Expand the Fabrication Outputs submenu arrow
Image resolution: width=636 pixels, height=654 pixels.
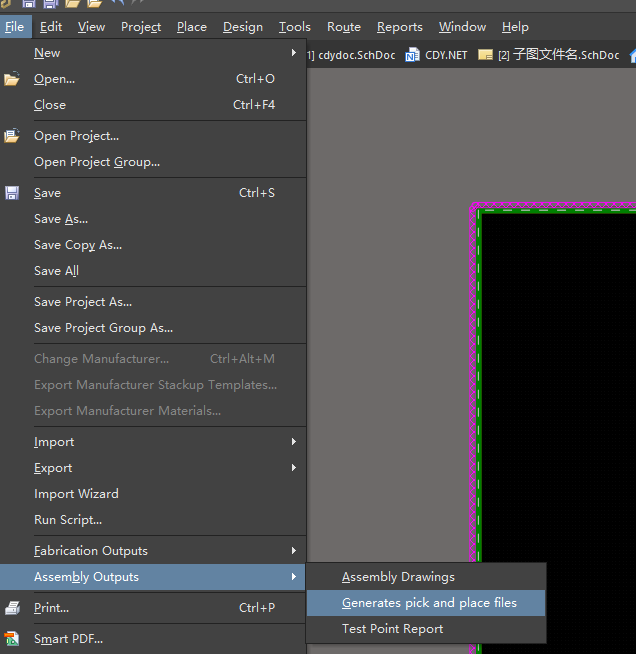(x=294, y=551)
